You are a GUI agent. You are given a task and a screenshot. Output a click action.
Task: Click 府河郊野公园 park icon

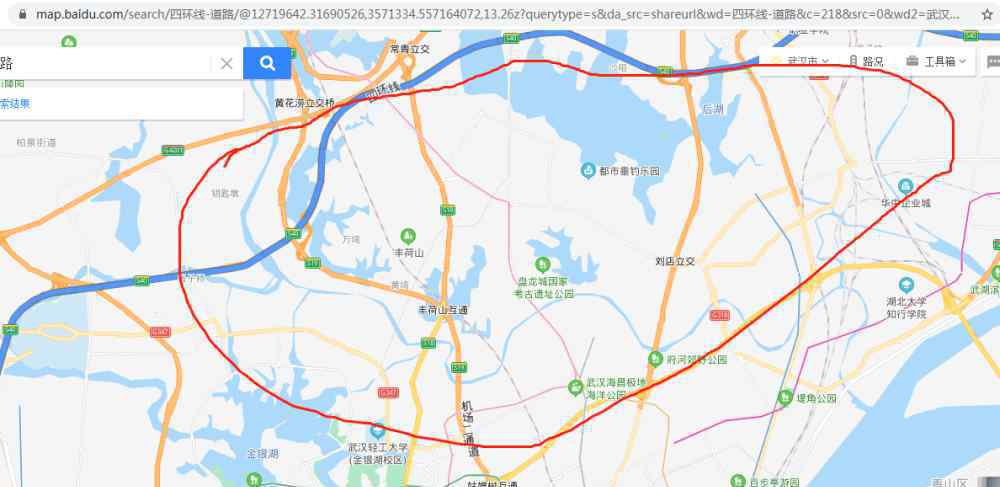pyautogui.click(x=655, y=359)
